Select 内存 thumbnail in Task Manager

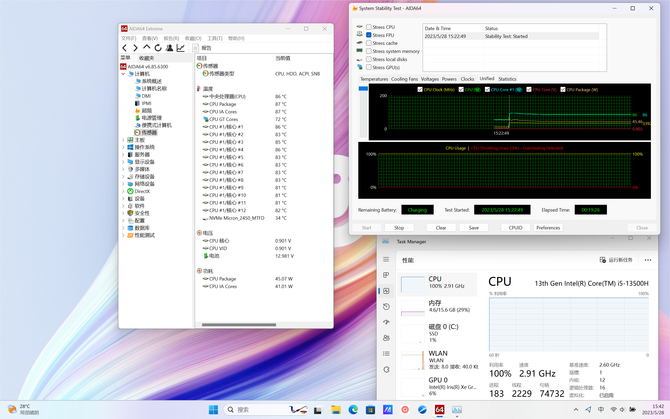coord(413,308)
